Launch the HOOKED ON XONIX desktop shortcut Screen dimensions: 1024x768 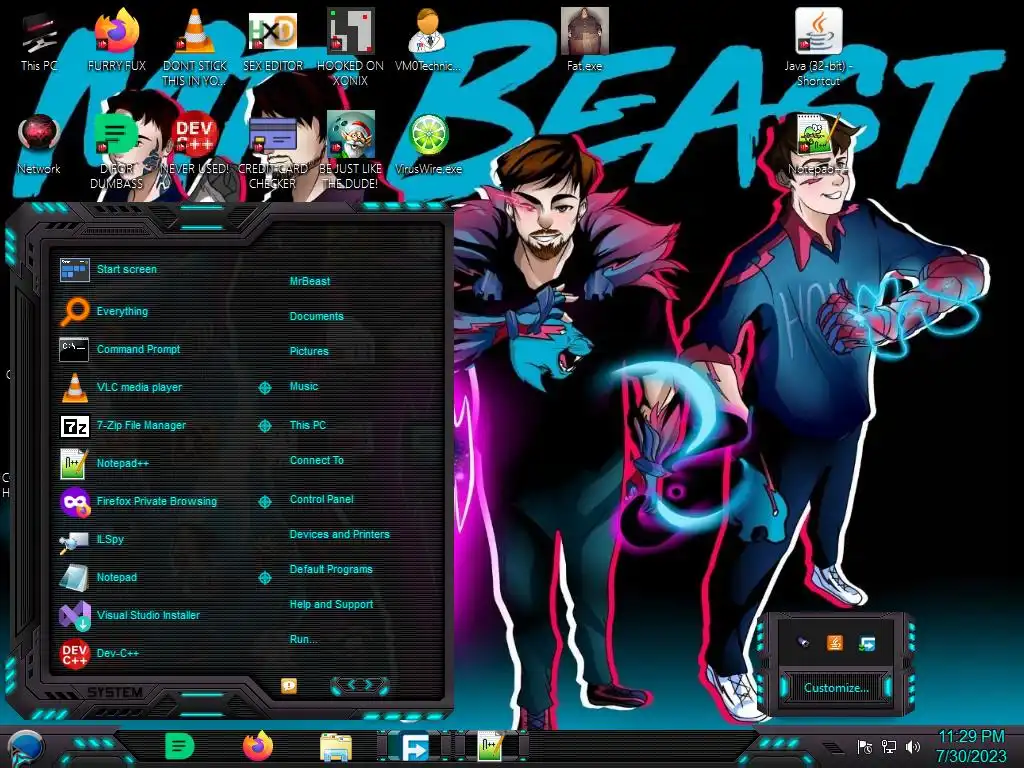[351, 48]
